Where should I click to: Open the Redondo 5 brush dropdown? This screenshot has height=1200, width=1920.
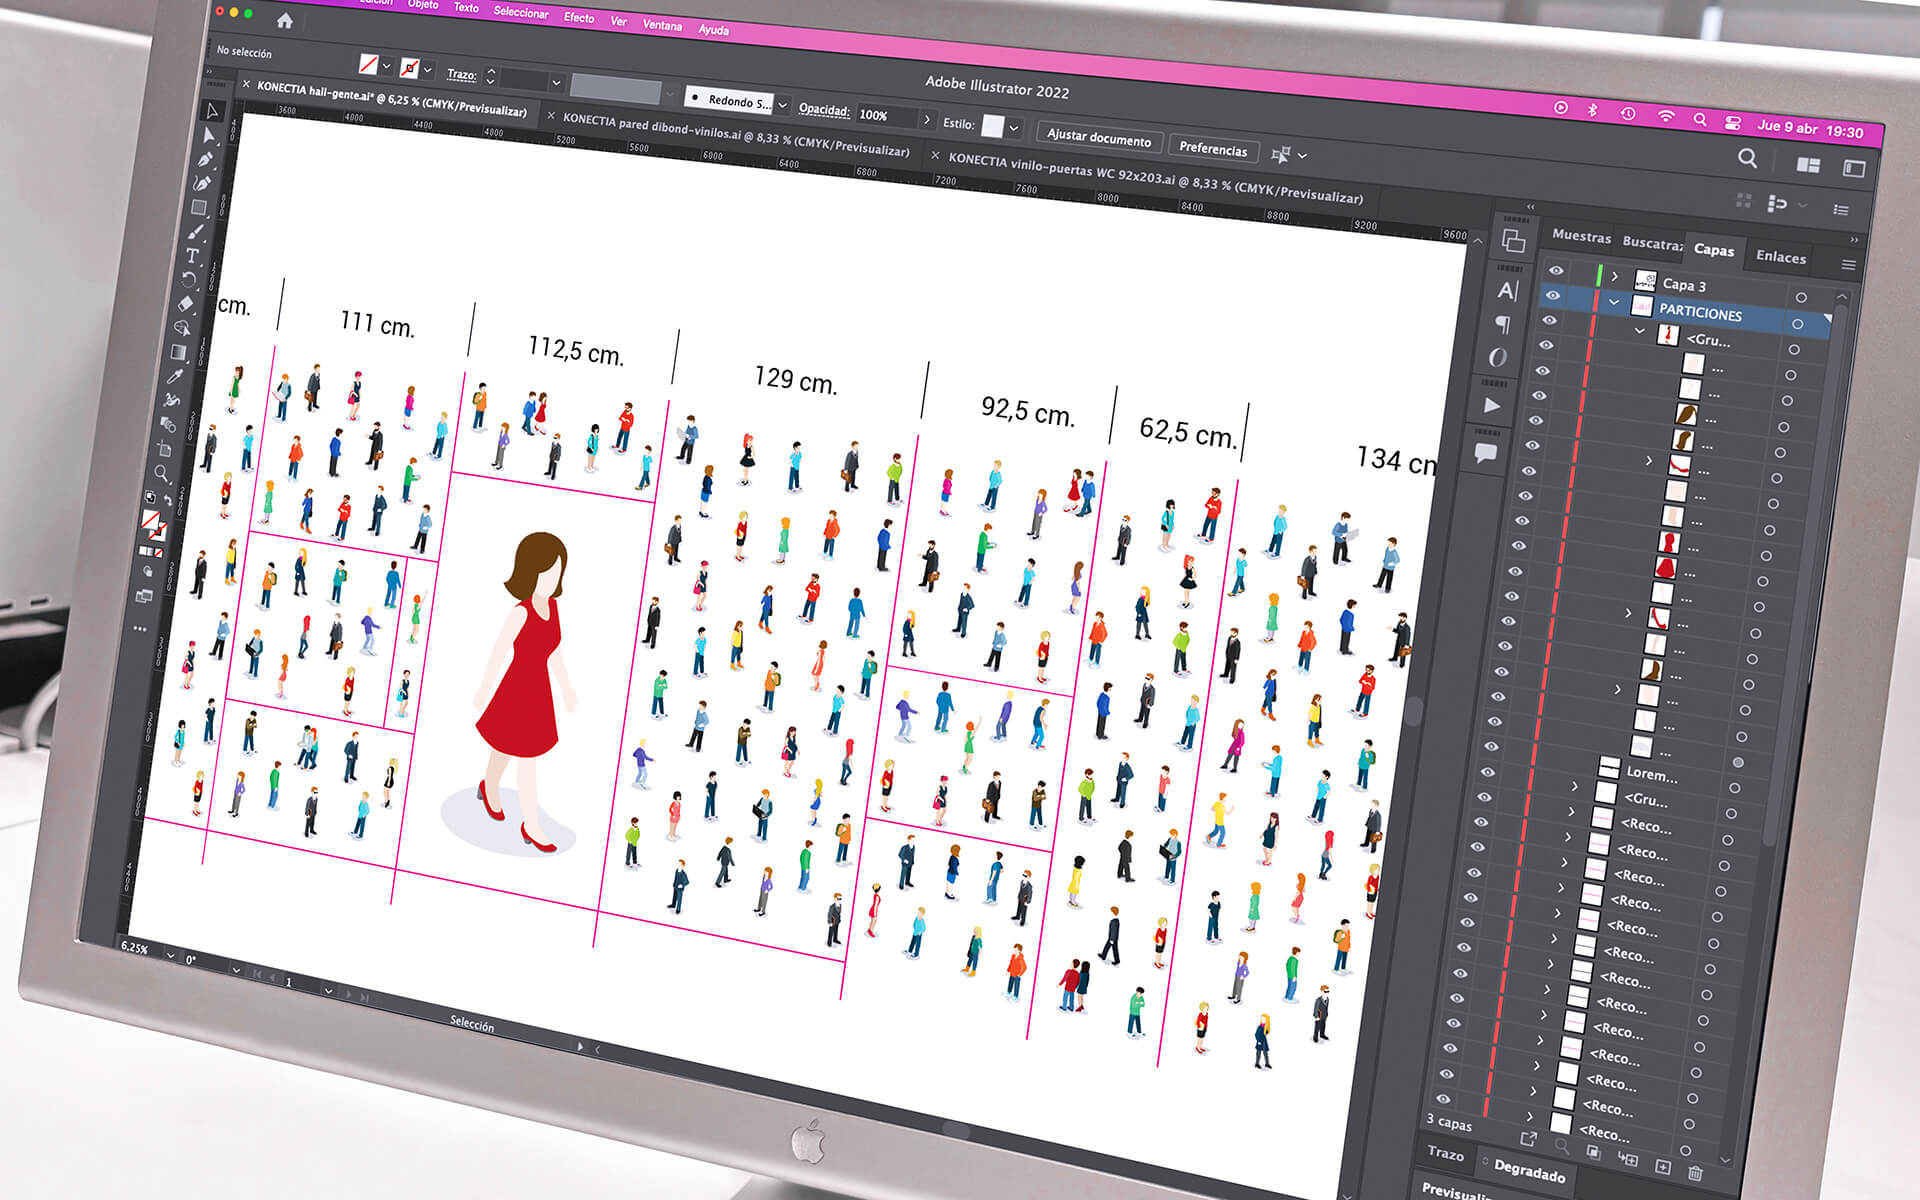[x=783, y=105]
